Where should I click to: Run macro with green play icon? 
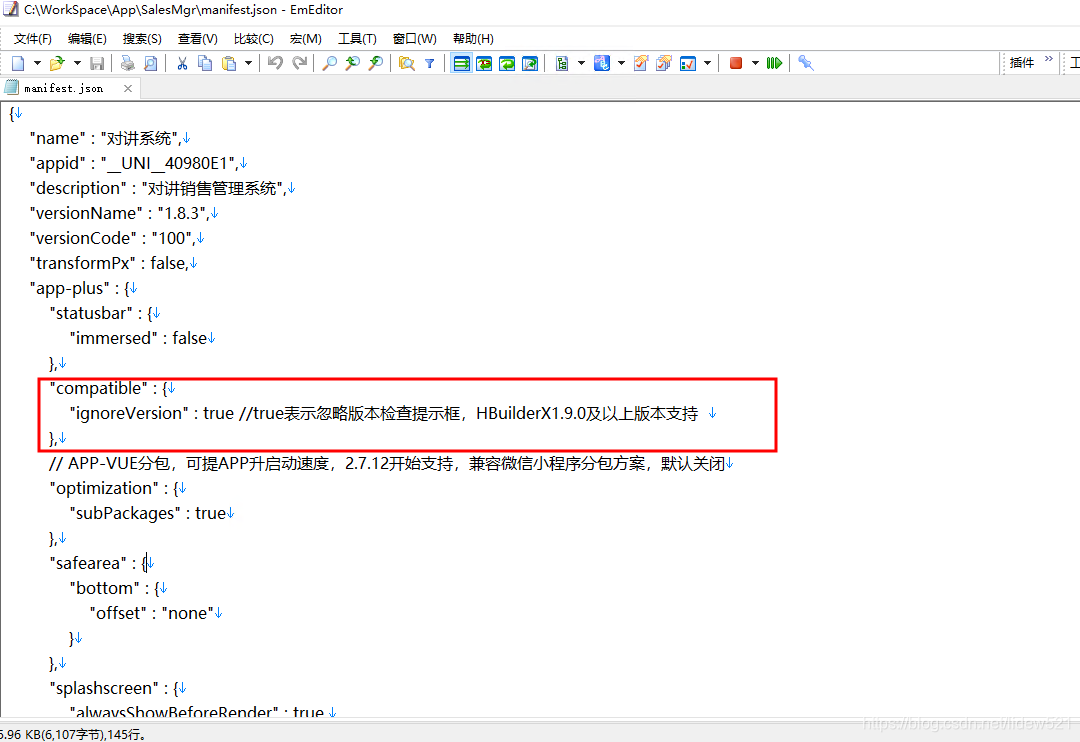774,63
